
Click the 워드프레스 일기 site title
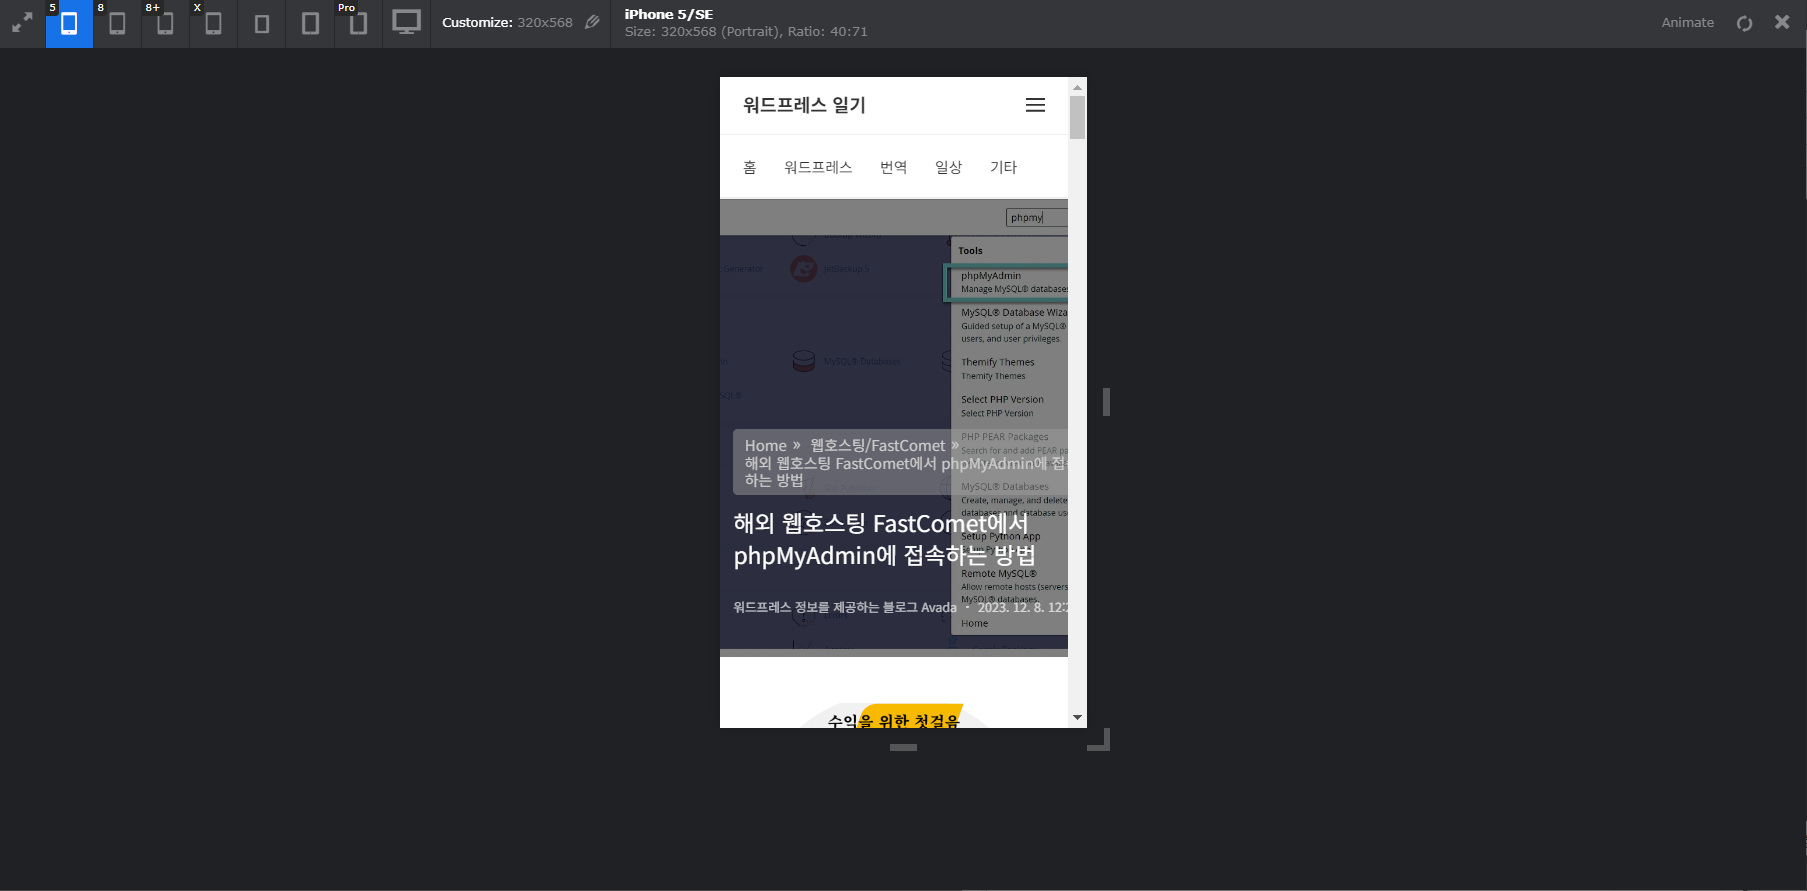point(804,105)
